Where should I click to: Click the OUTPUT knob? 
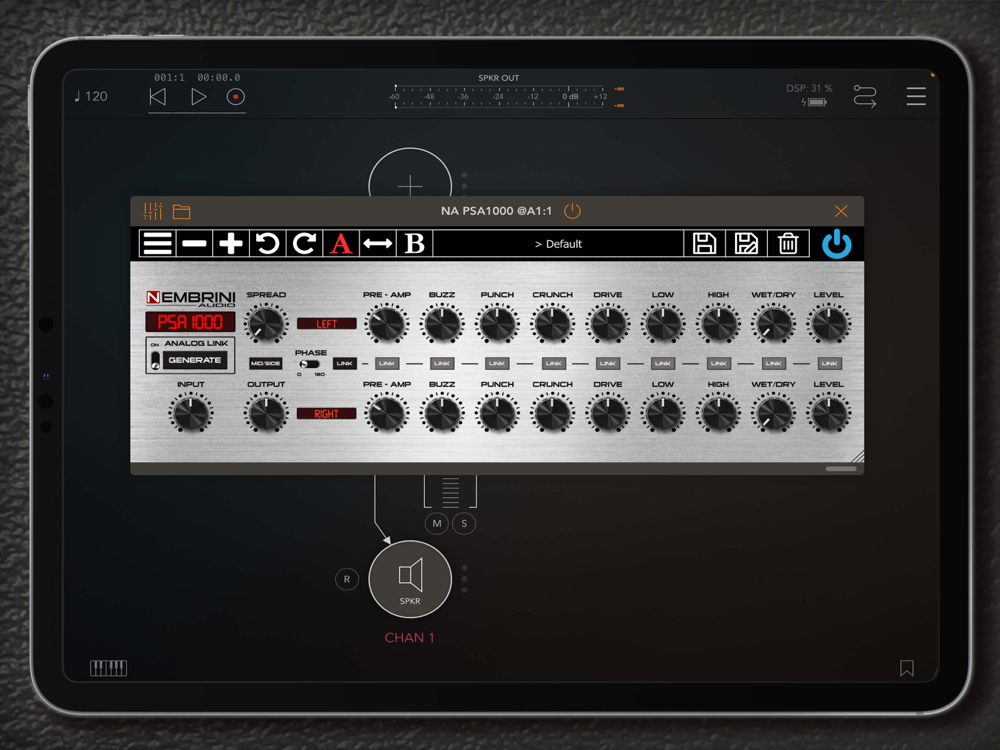click(266, 413)
